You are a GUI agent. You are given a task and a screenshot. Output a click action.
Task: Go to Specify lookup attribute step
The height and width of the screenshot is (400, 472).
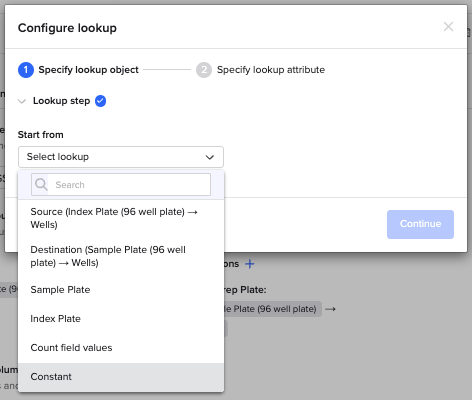click(x=271, y=70)
